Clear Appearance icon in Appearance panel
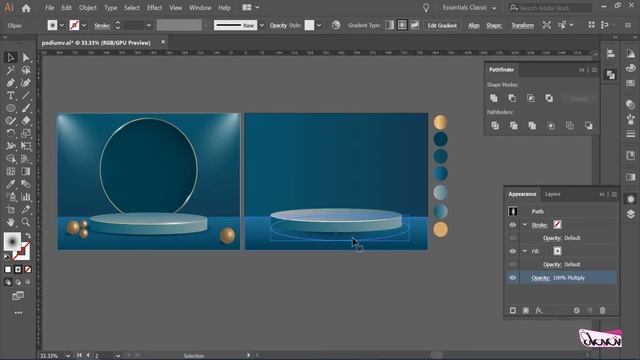Image resolution: width=640 pixels, height=360 pixels. click(x=576, y=311)
